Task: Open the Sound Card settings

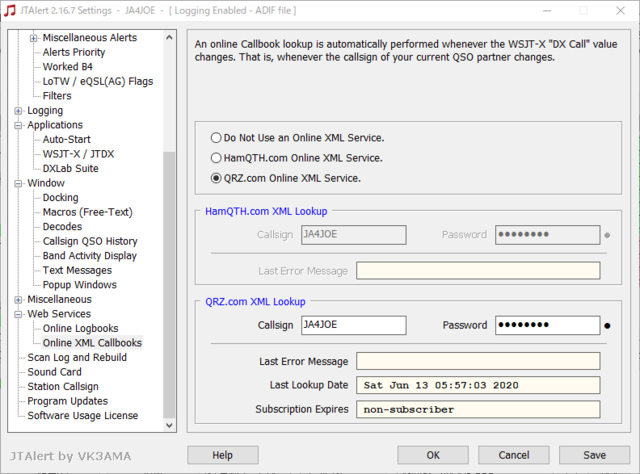Action: [54, 372]
